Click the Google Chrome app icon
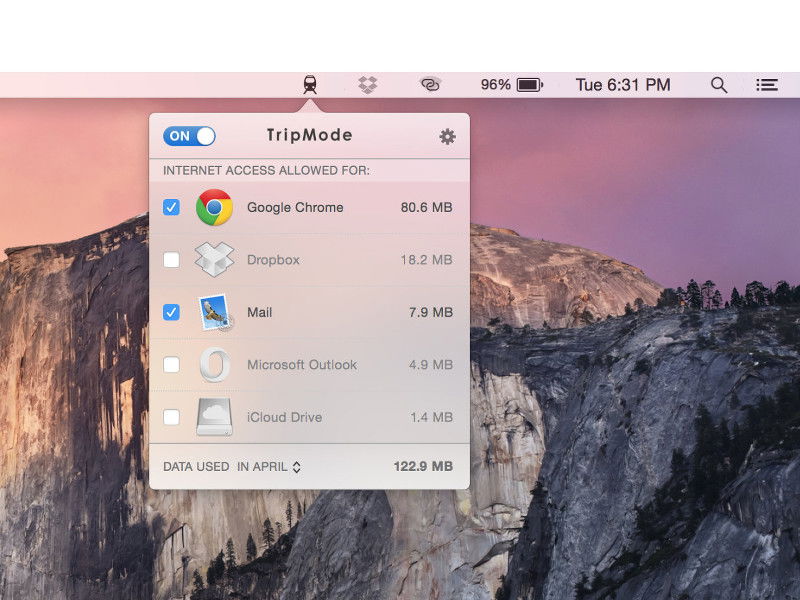 214,207
